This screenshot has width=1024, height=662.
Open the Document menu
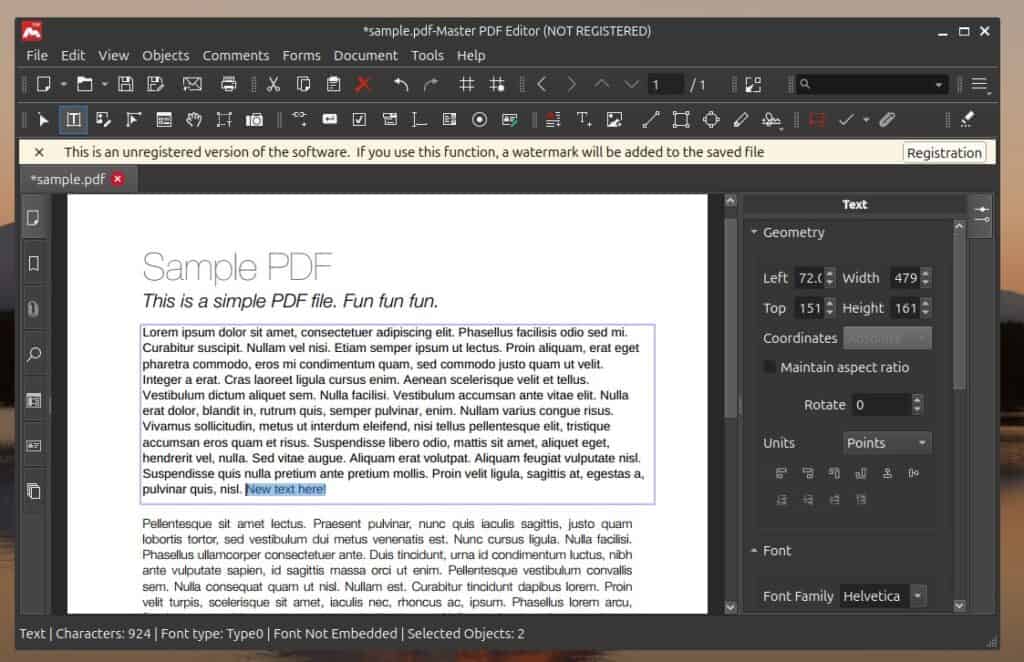point(365,55)
